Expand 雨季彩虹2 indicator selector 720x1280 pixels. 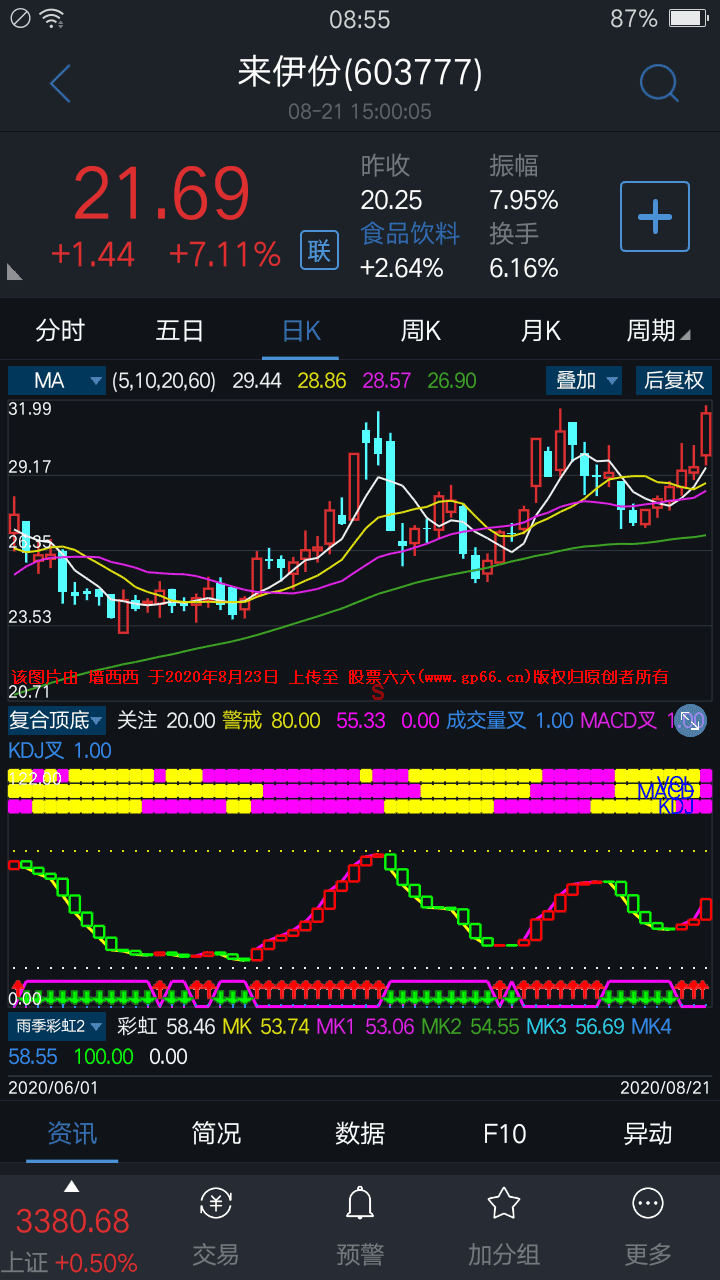coord(59,1026)
